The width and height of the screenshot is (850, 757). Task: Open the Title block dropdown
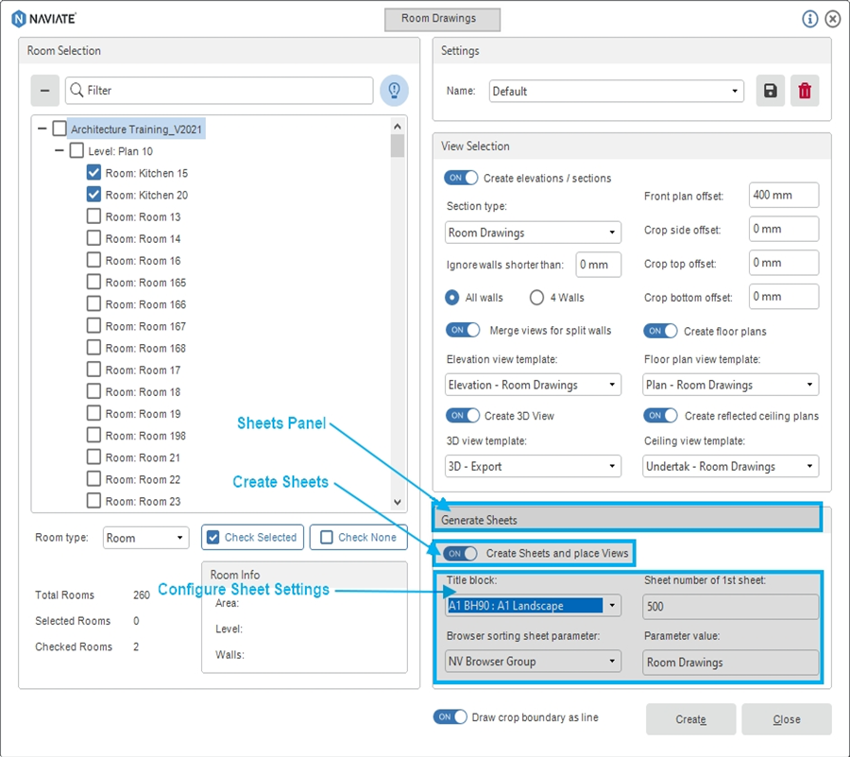tap(533, 606)
